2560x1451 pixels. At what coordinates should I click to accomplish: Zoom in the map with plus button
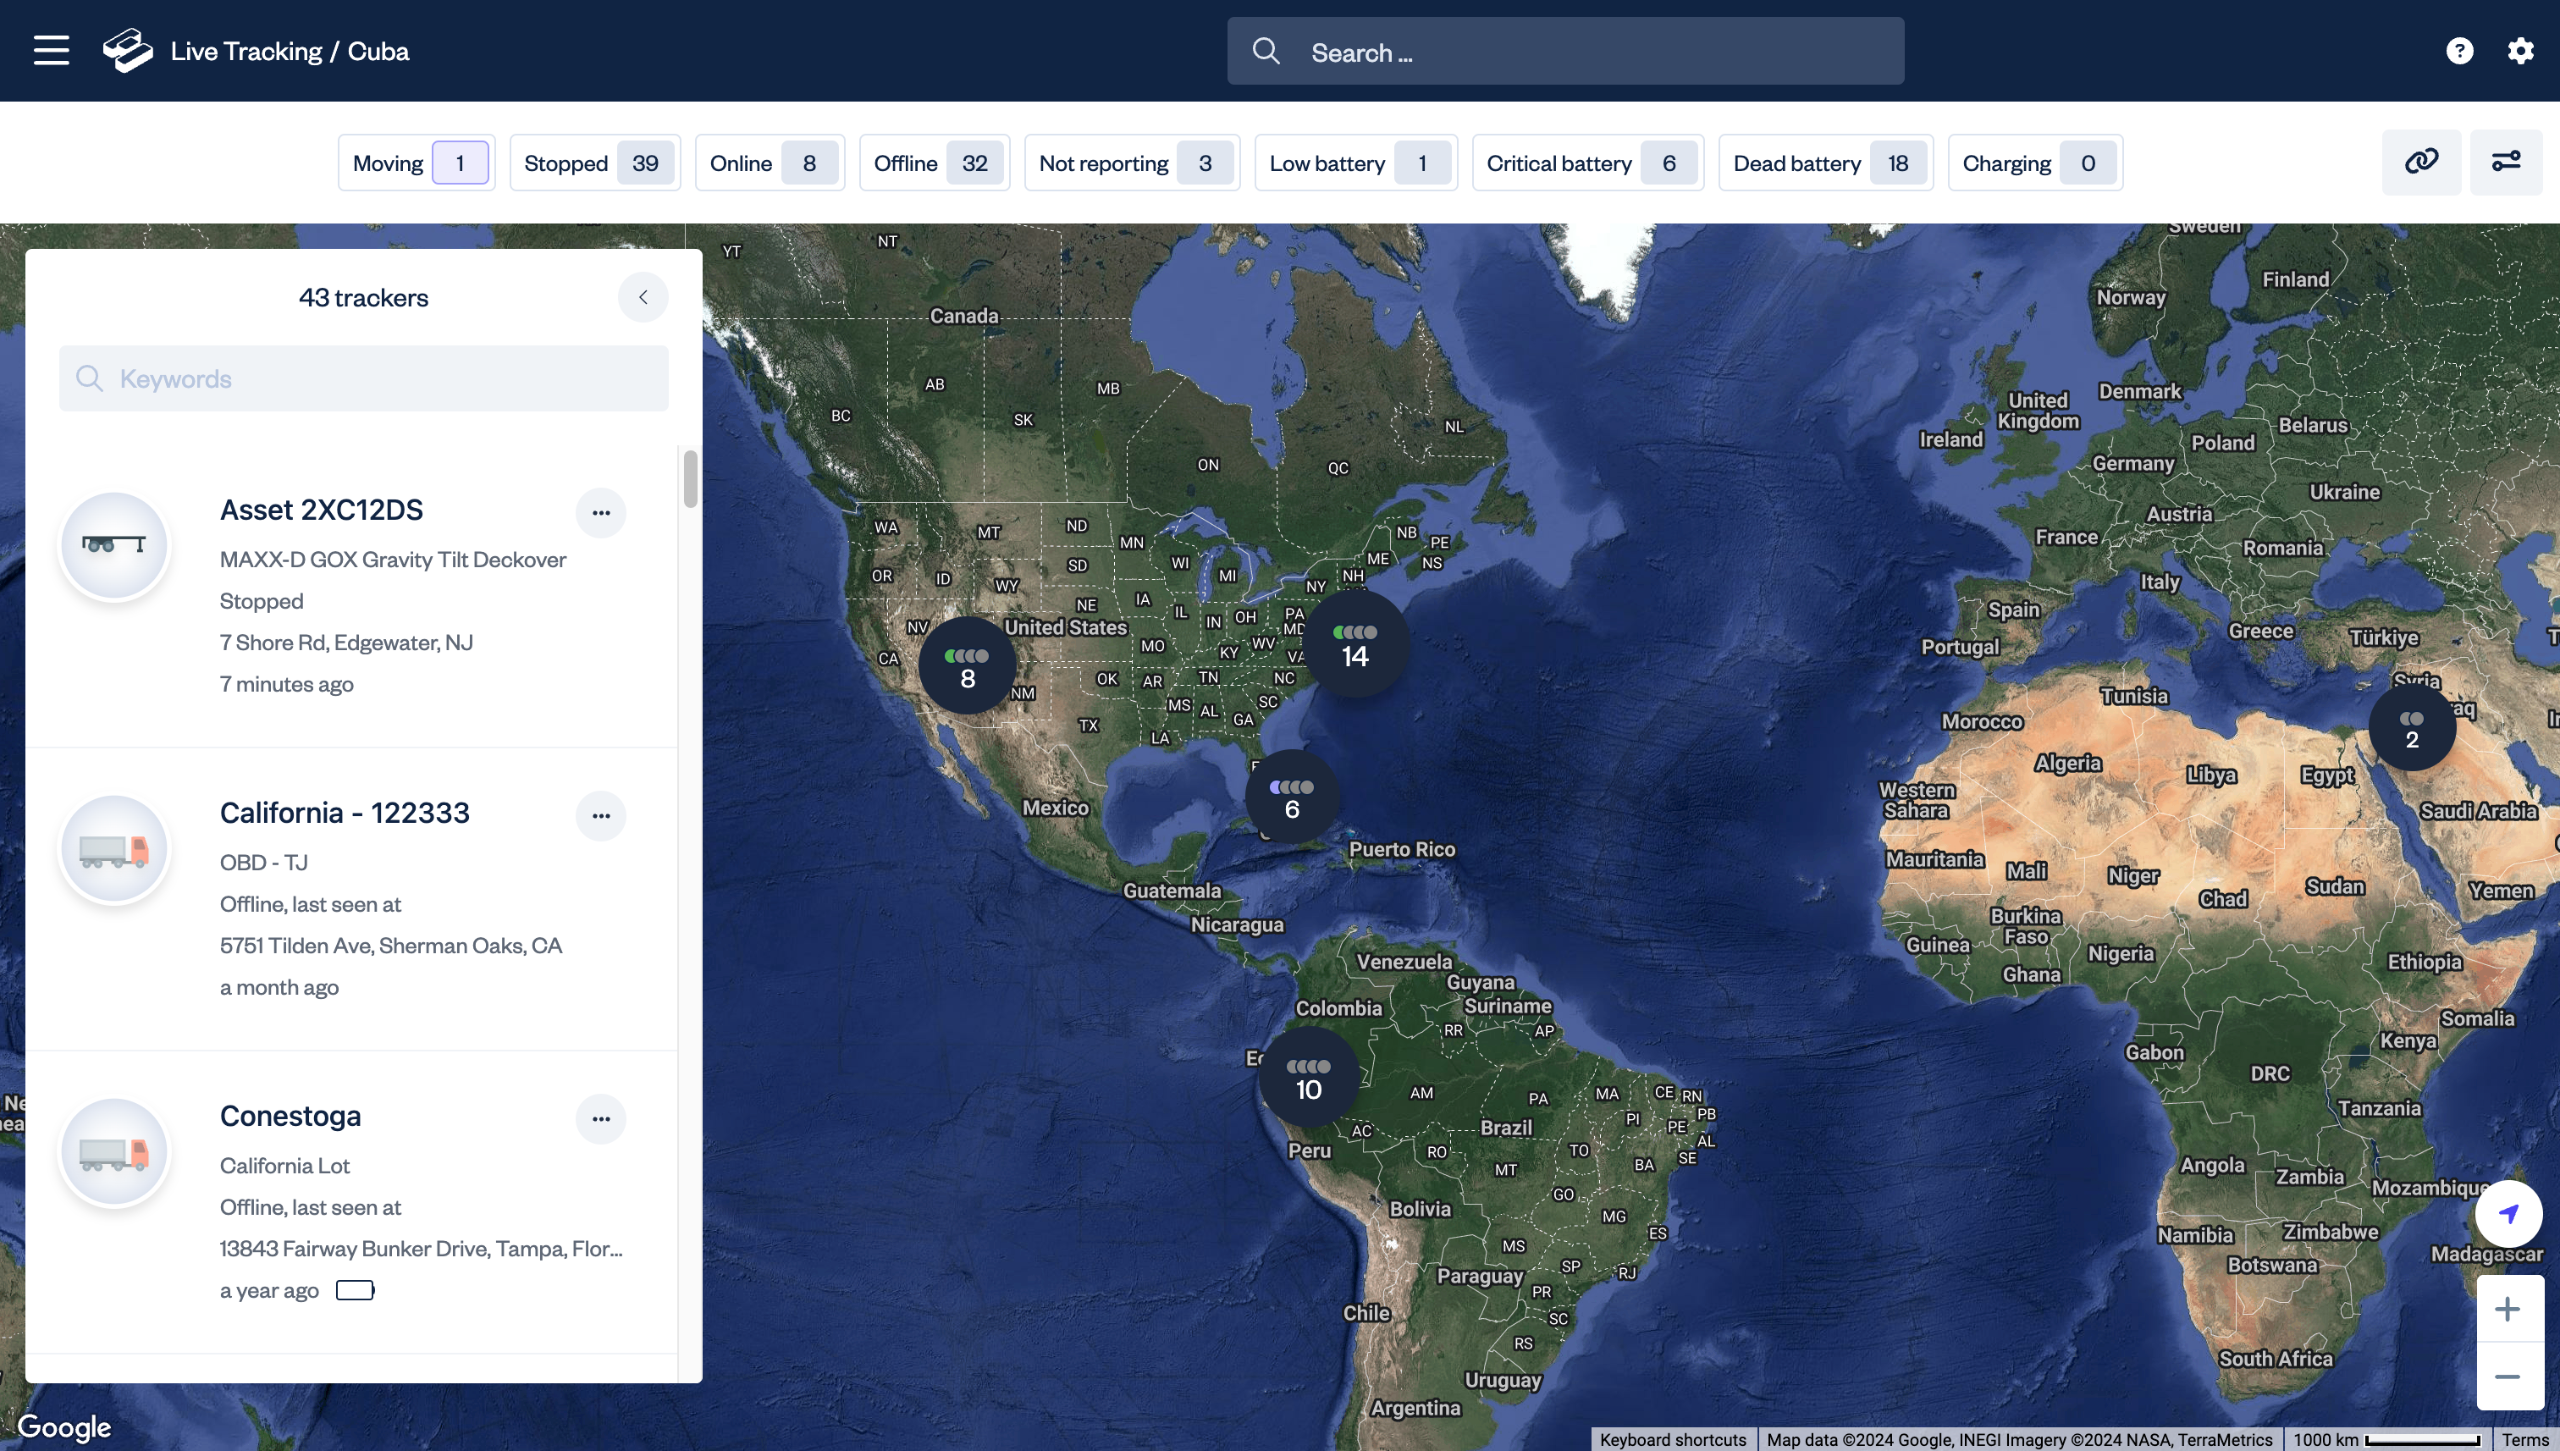[x=2507, y=1309]
